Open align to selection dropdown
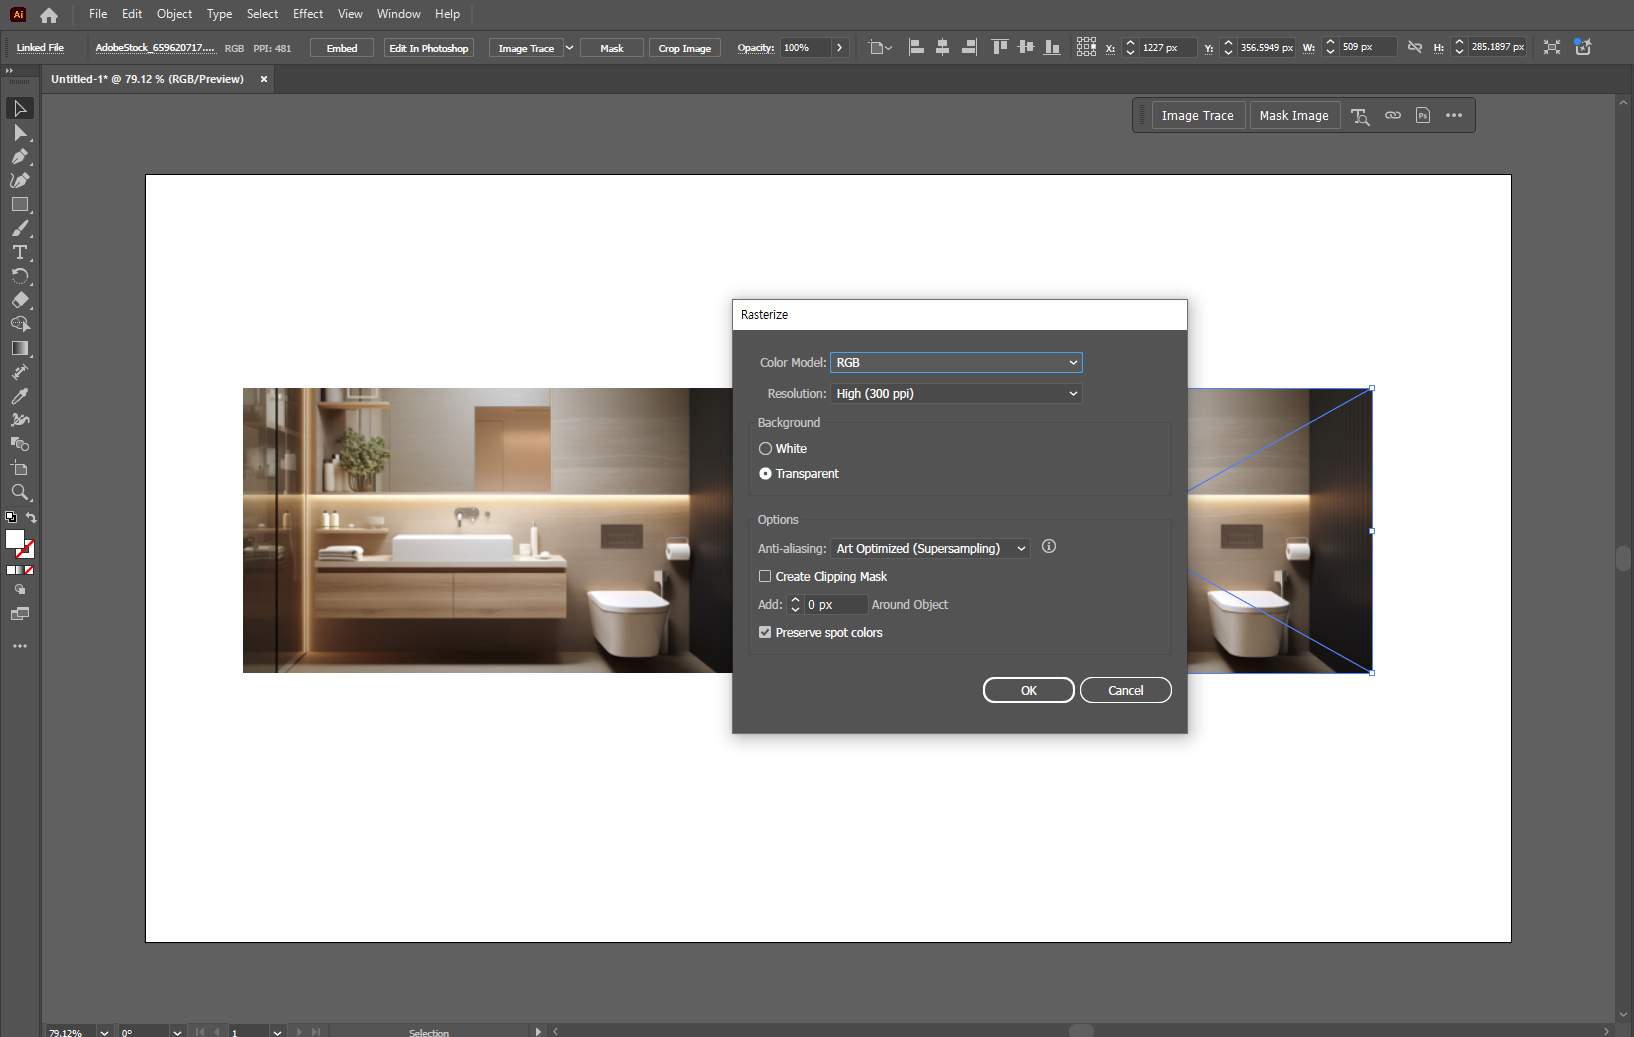The image size is (1634, 1037). coord(880,47)
